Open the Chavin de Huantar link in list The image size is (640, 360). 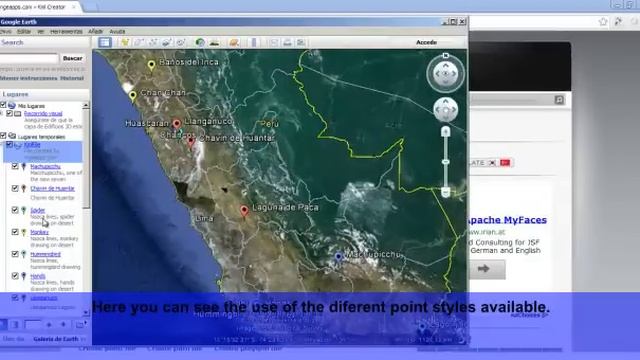52,189
